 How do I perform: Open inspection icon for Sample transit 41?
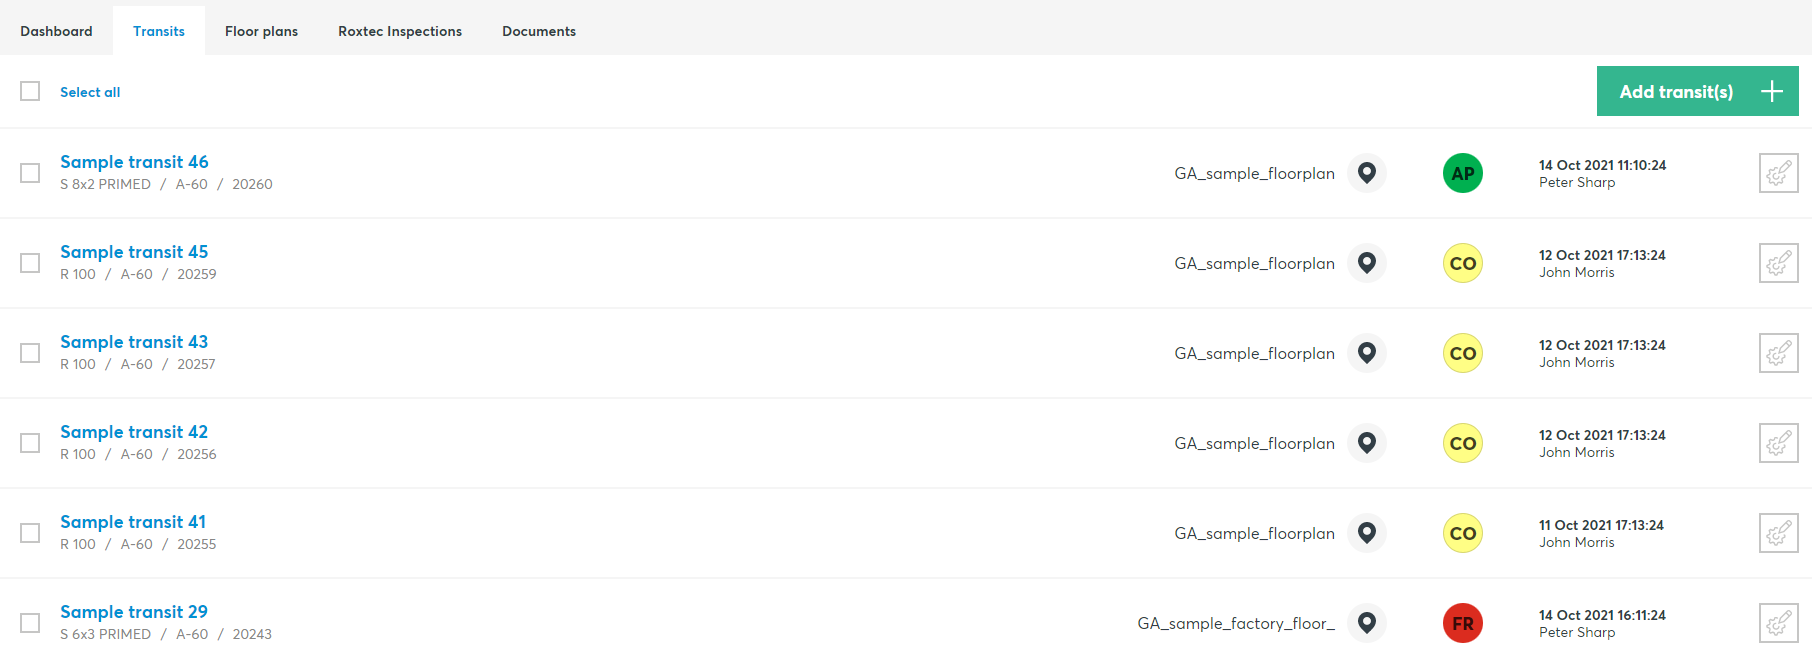click(x=1778, y=533)
